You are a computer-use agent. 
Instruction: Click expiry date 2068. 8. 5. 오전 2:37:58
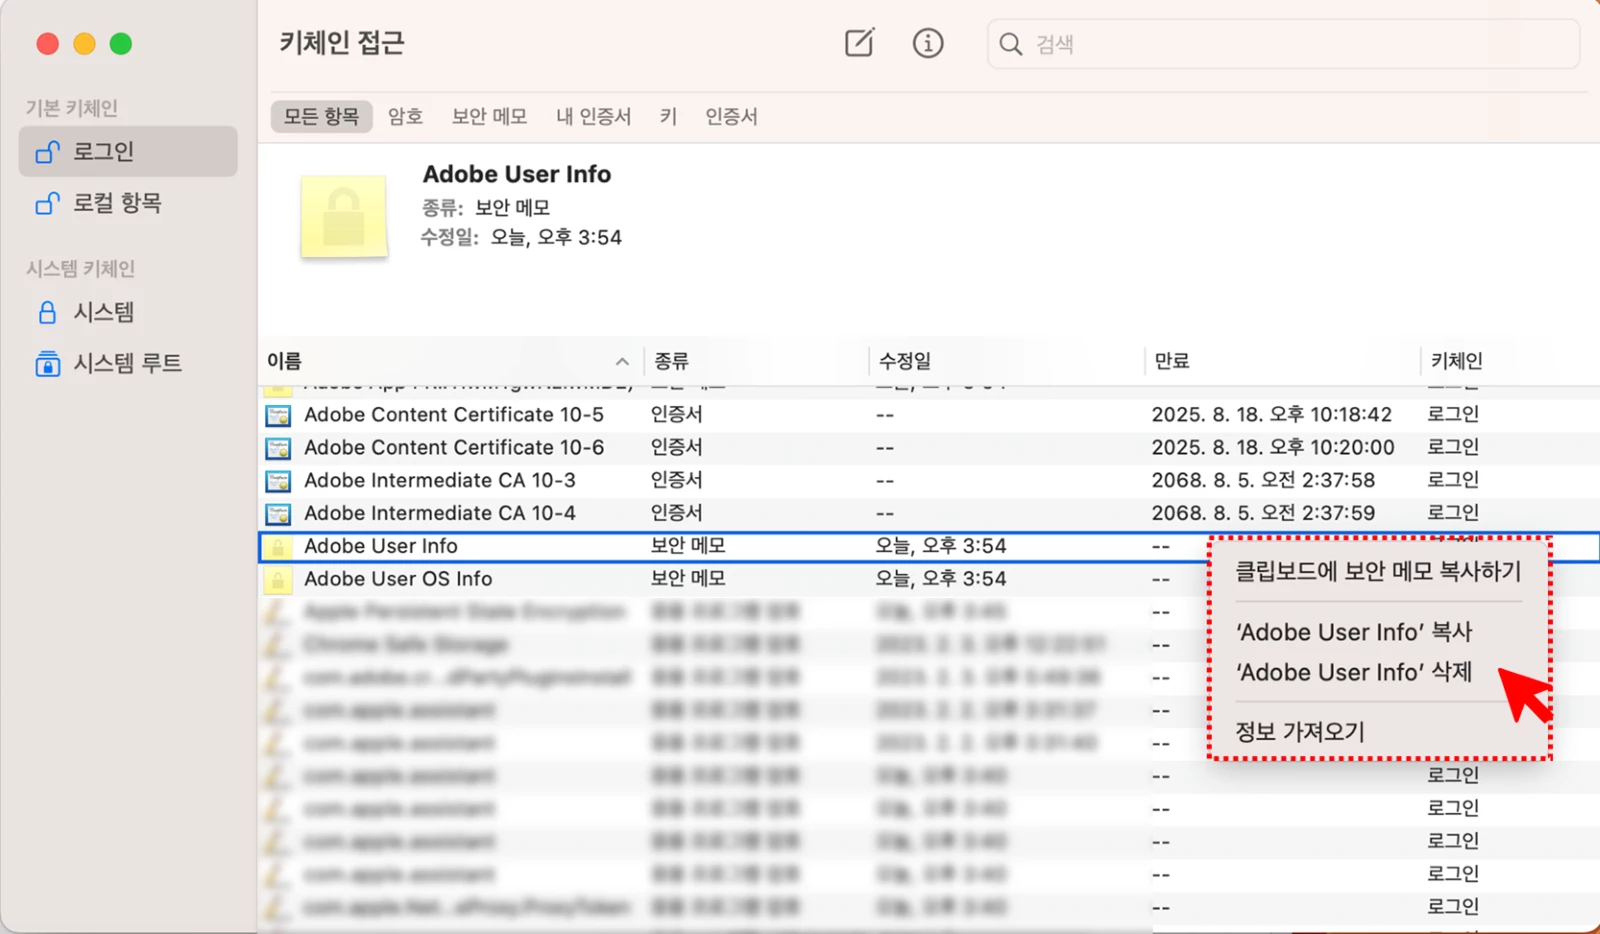[1263, 481]
